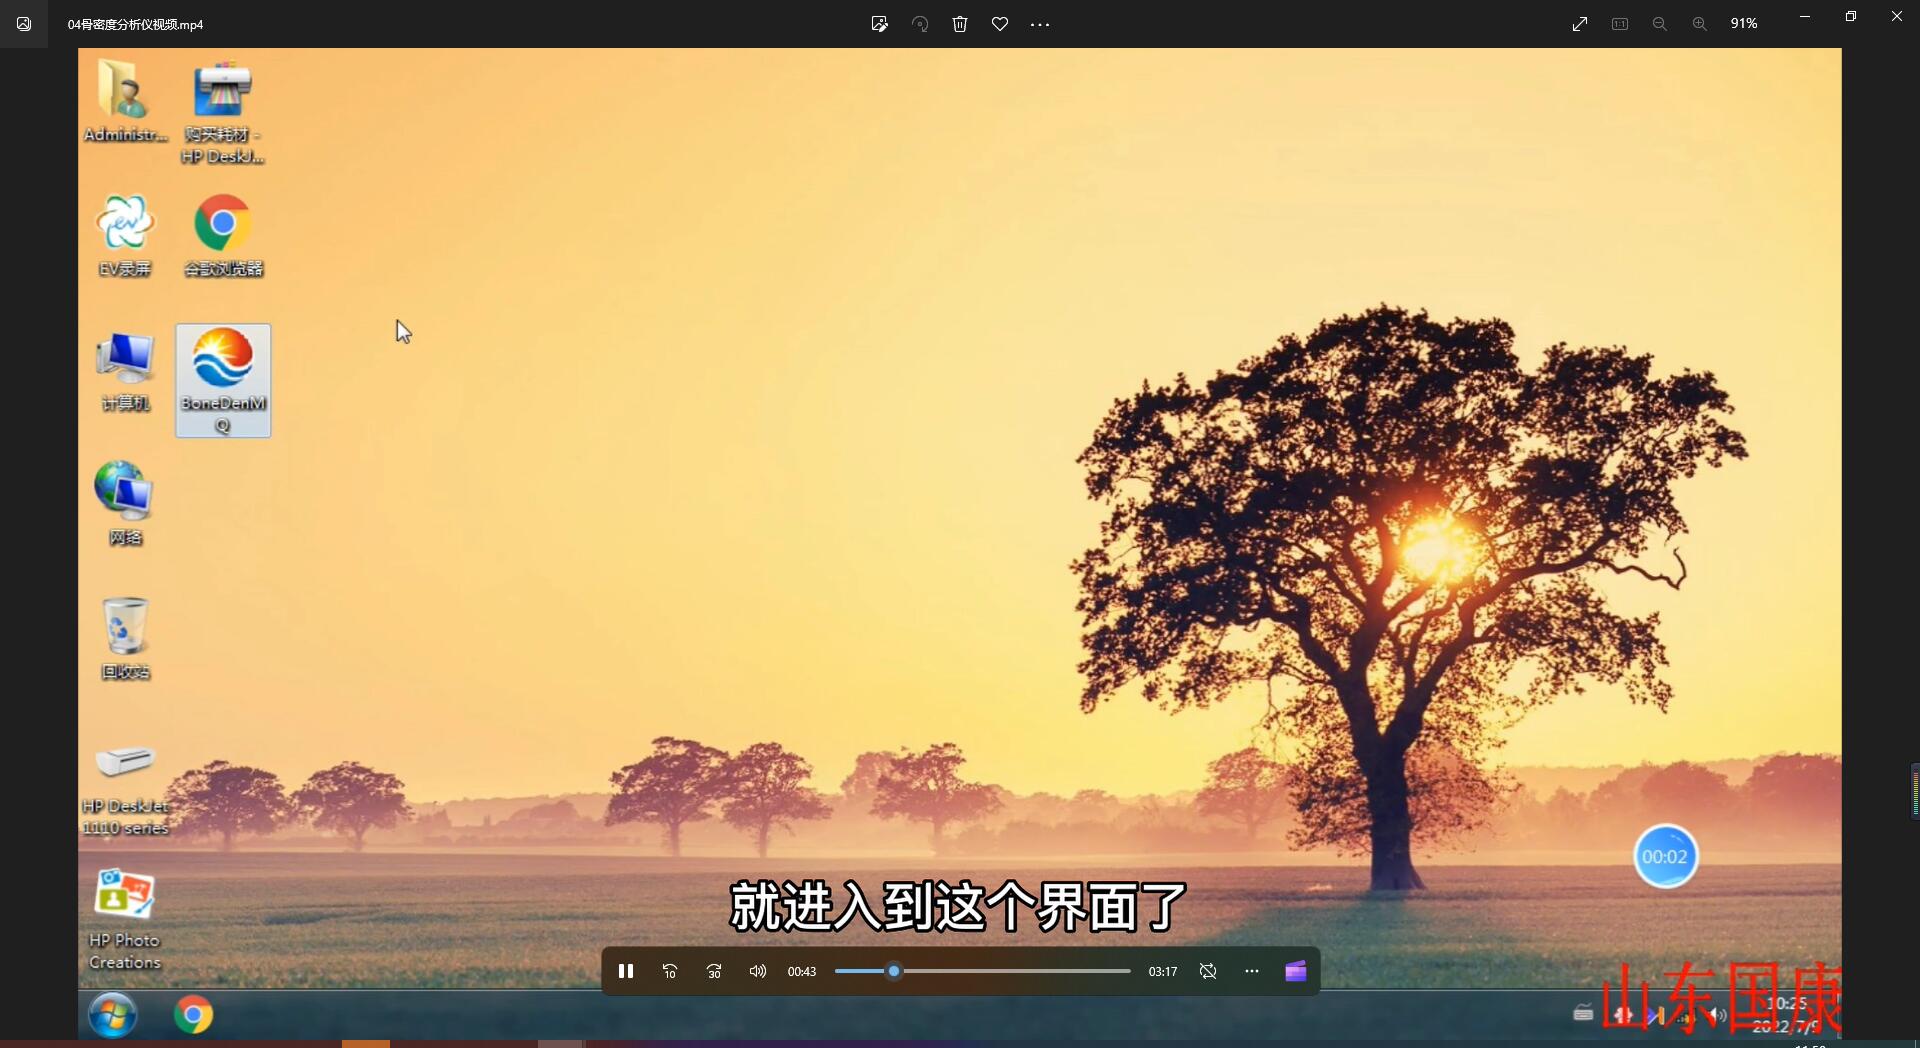Click the keyboard tray icon in the video

click(x=1583, y=1013)
